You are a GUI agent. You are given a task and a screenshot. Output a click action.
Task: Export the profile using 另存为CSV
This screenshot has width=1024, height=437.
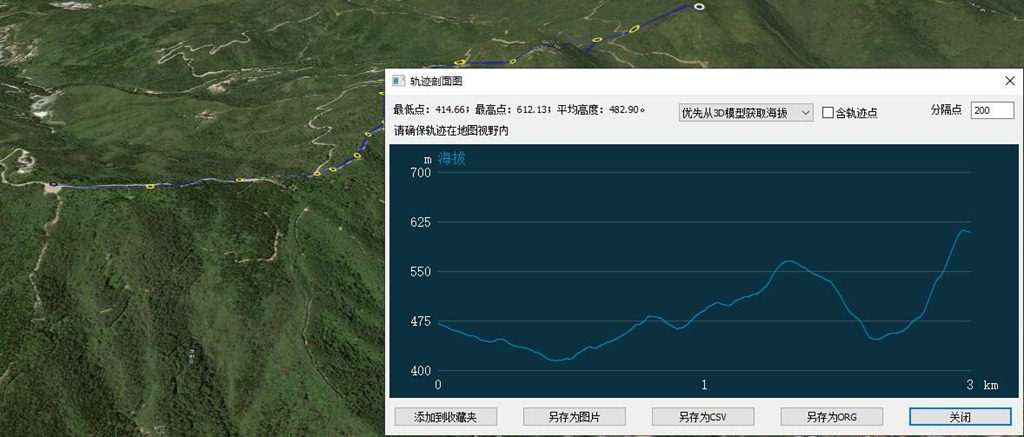702,417
